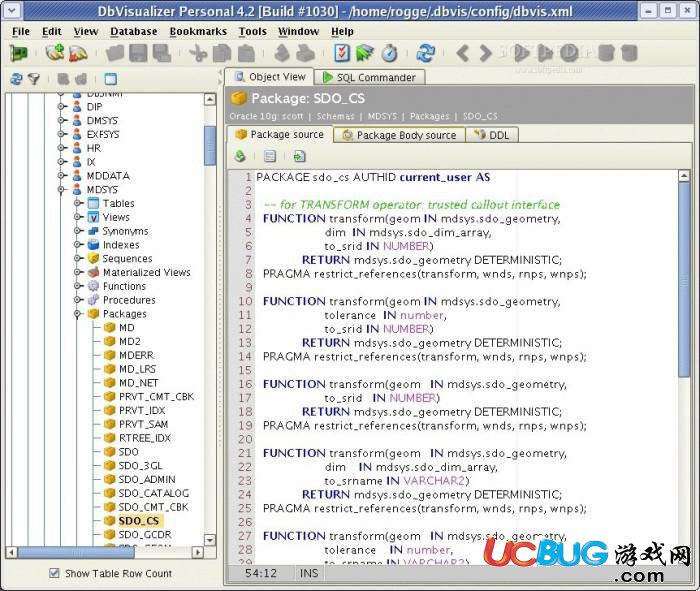Collapse the MDSYS schema node
700x591 pixels.
[x=61, y=190]
